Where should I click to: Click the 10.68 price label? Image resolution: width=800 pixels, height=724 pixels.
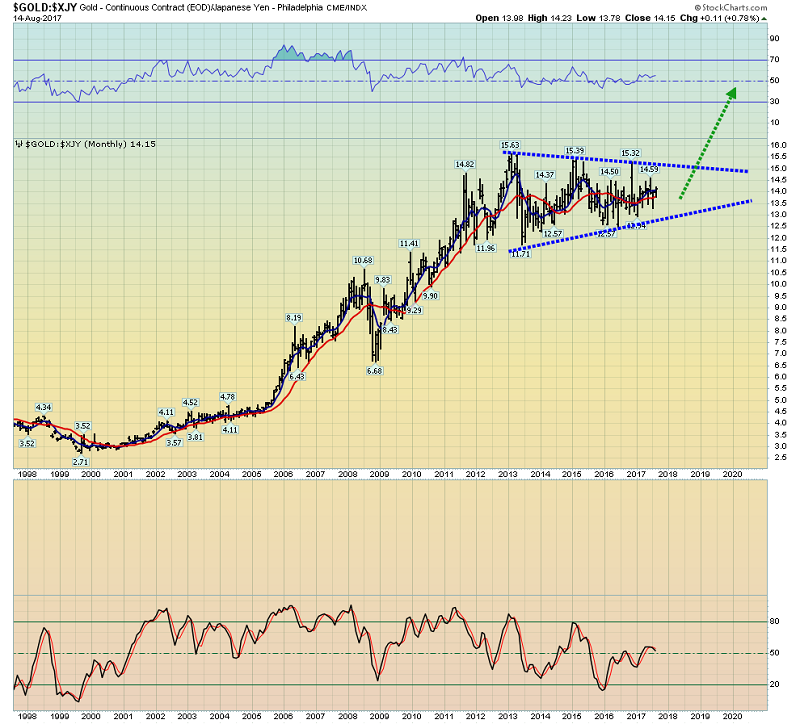tap(363, 261)
